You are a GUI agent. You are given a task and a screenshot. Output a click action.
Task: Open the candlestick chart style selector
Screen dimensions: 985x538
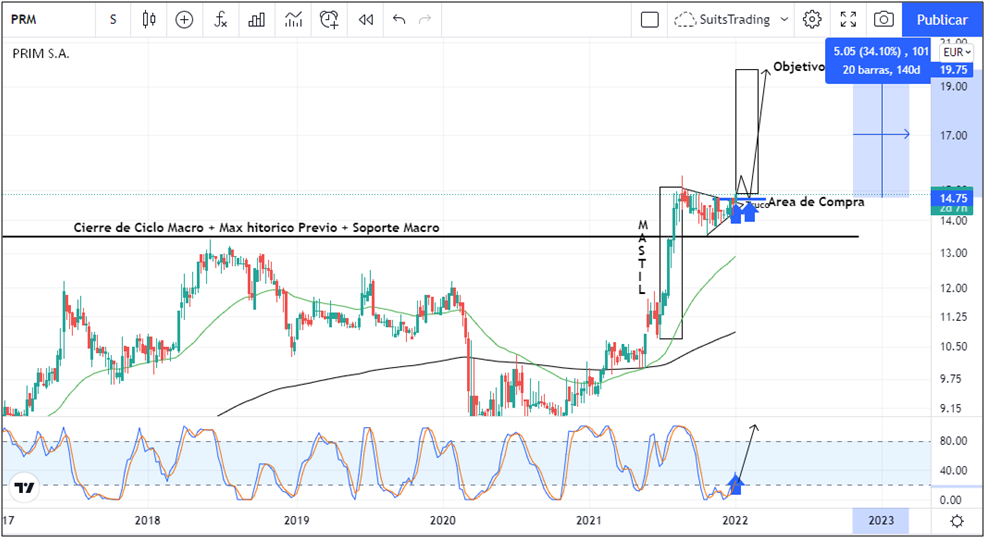pyautogui.click(x=149, y=19)
